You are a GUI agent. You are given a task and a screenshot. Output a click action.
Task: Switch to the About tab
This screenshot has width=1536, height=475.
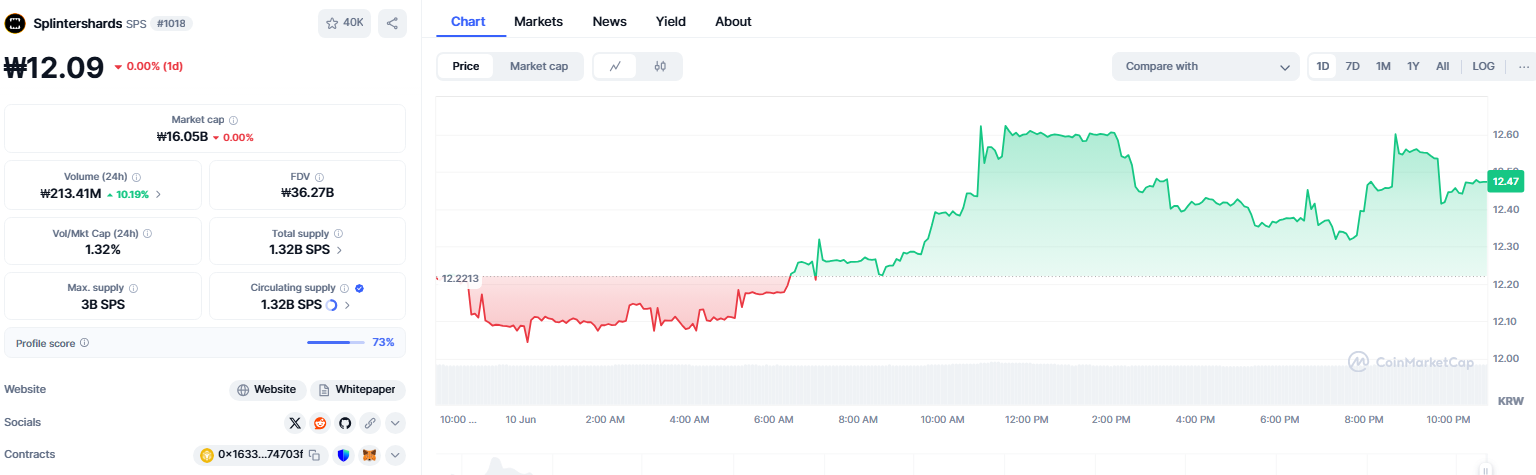click(x=733, y=21)
